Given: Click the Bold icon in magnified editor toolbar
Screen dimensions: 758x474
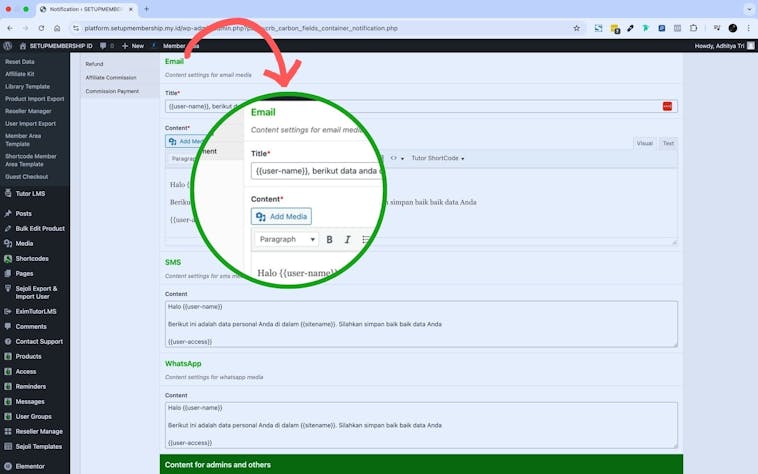Looking at the screenshot, I should coord(329,239).
